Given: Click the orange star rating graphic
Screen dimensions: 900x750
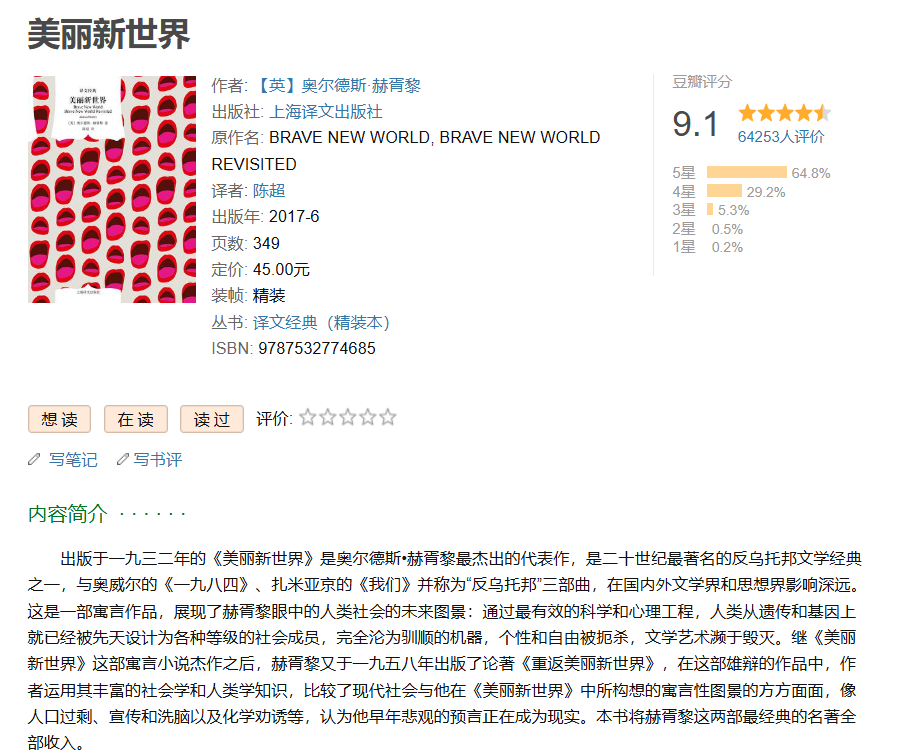Looking at the screenshot, I should click(785, 112).
